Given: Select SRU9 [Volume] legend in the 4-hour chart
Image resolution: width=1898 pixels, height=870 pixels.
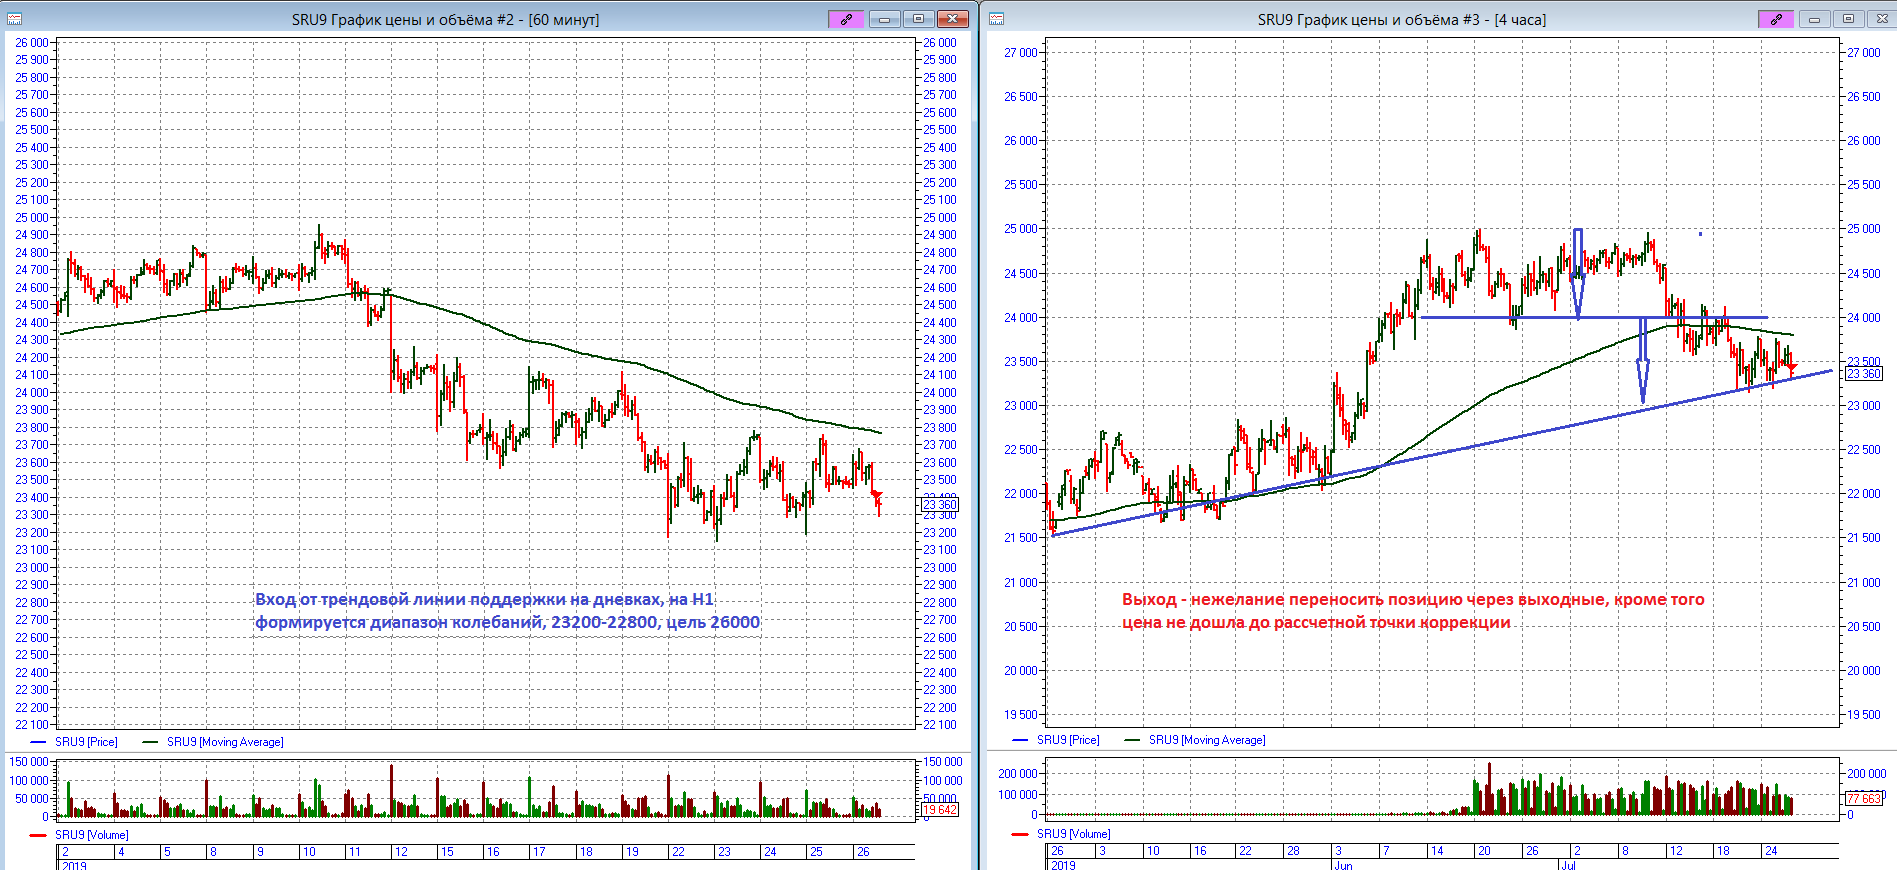Looking at the screenshot, I should 1073,834.
